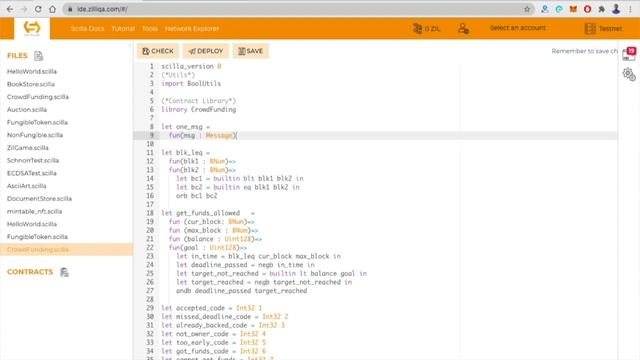The image size is (640, 360).
Task: Open the browser extensions puzzle icon
Action: click(x=602, y=9)
